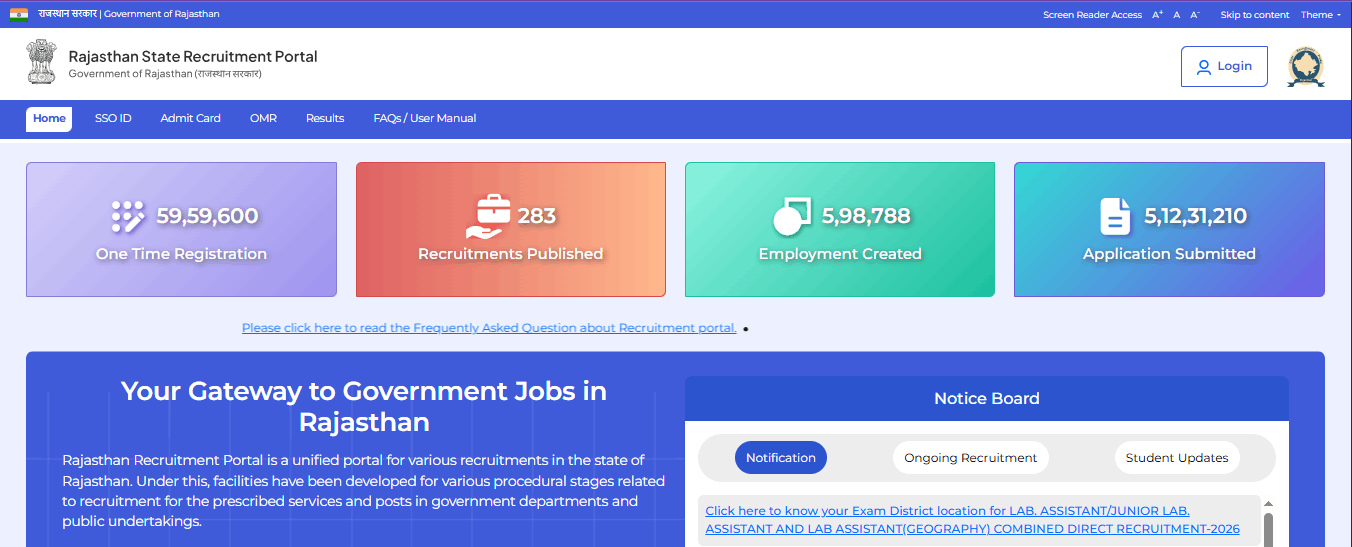This screenshot has width=1352, height=547.
Task: Open the Frequently Asked Question link
Action: (489, 328)
